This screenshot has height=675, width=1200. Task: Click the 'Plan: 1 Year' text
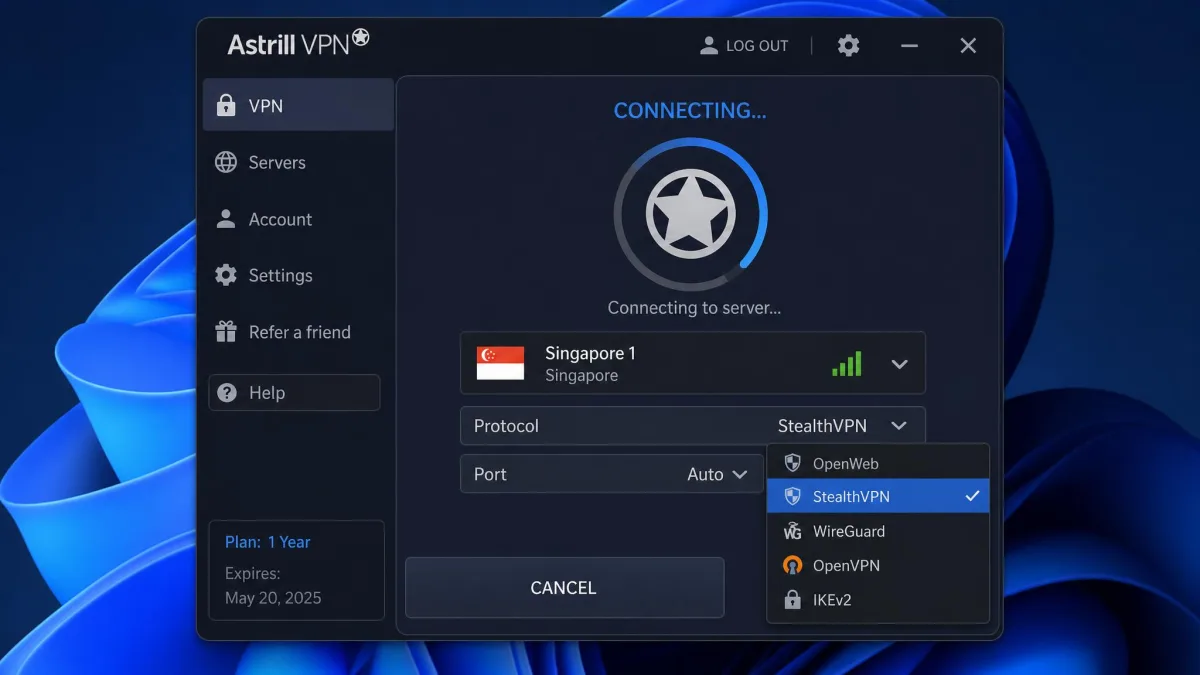pyautogui.click(x=267, y=542)
